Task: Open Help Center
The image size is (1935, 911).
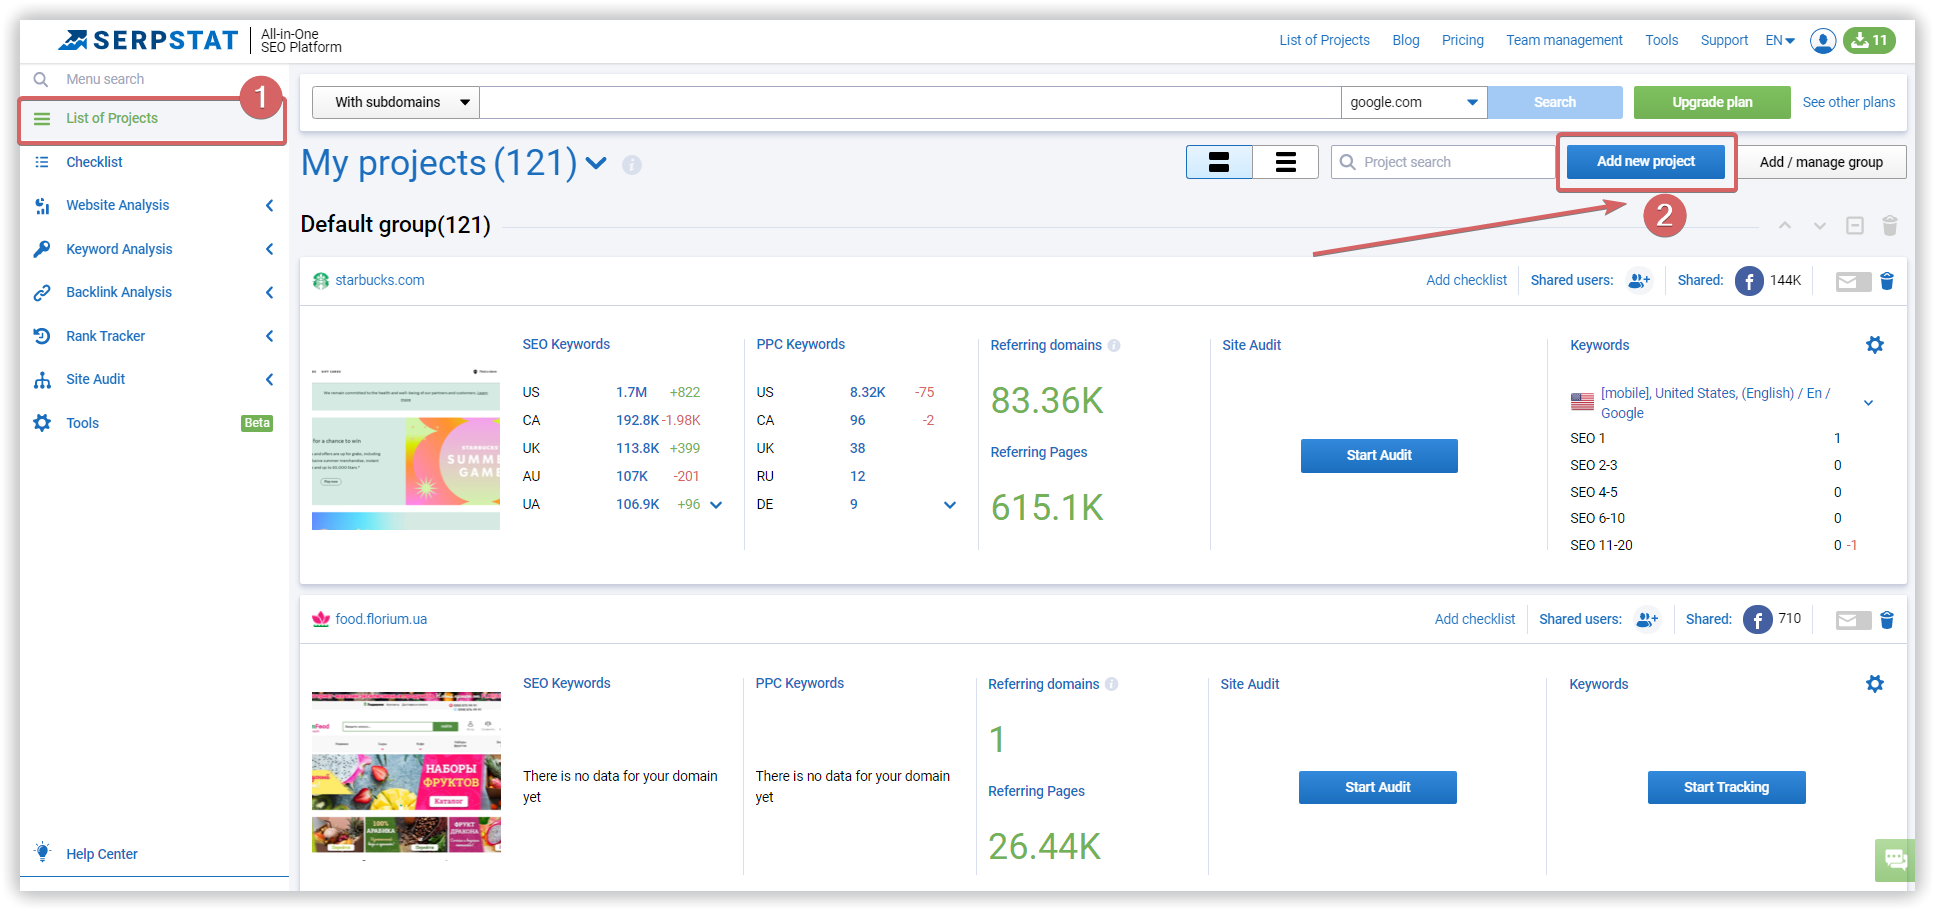Action: tap(102, 854)
